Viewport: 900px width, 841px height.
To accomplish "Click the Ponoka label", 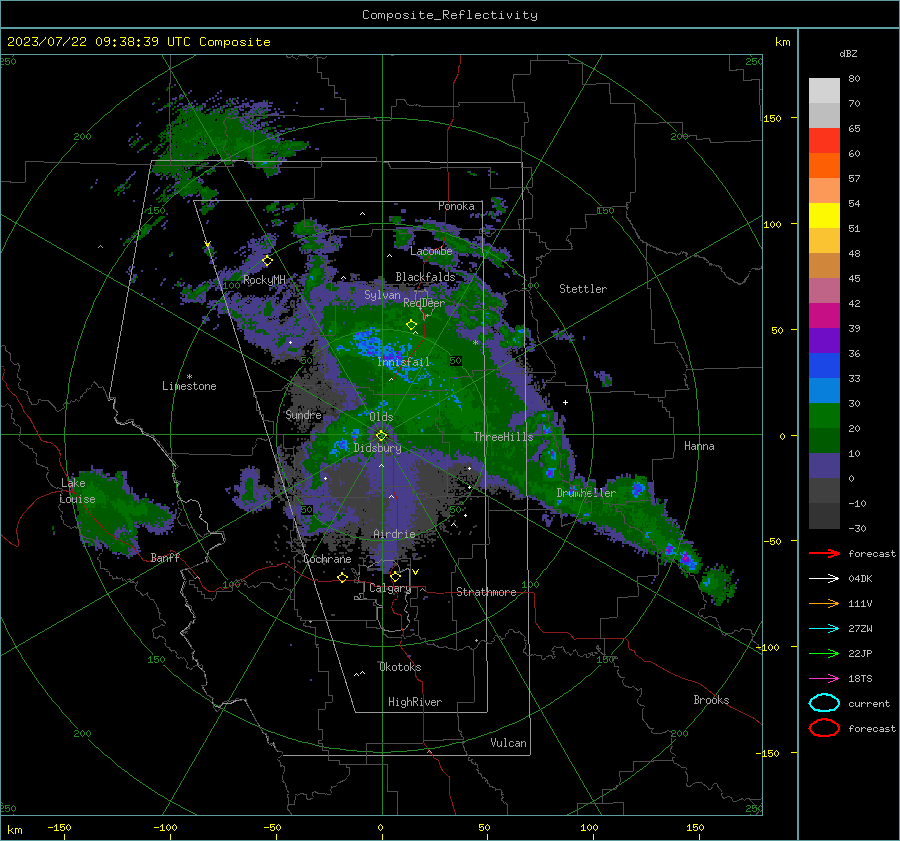I will click(456, 206).
